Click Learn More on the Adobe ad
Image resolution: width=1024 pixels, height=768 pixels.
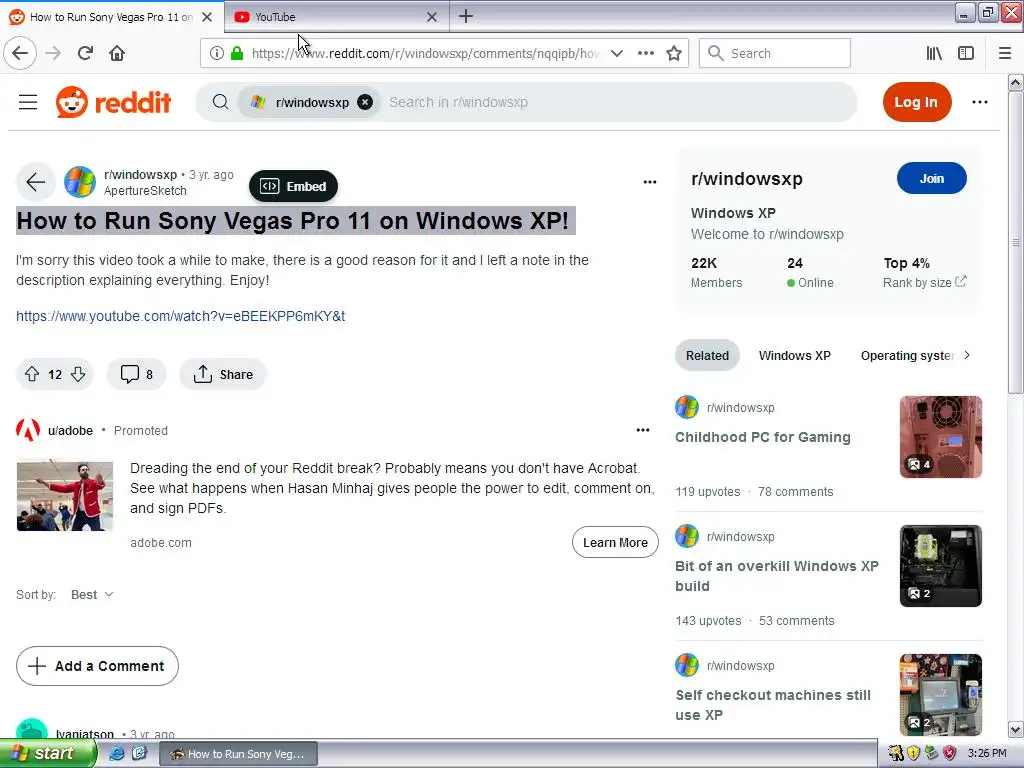point(615,542)
